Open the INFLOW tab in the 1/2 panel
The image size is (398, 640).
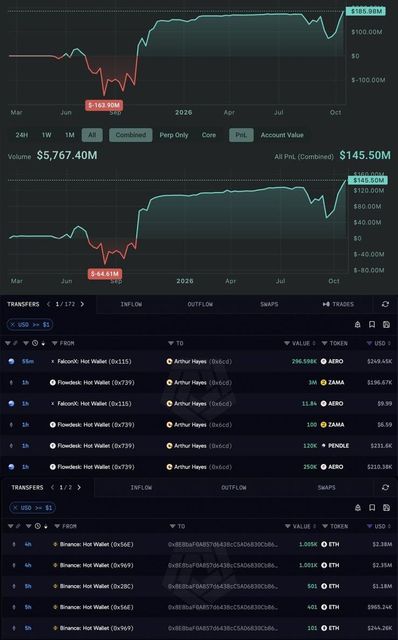141,487
